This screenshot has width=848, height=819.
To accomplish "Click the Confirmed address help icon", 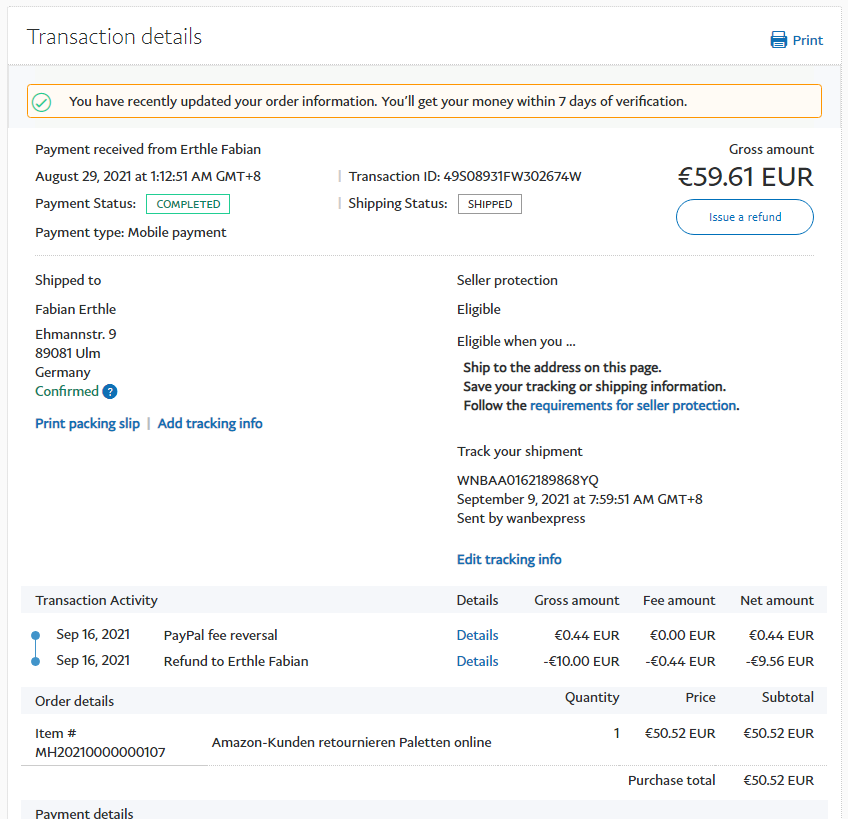I will click(x=110, y=392).
